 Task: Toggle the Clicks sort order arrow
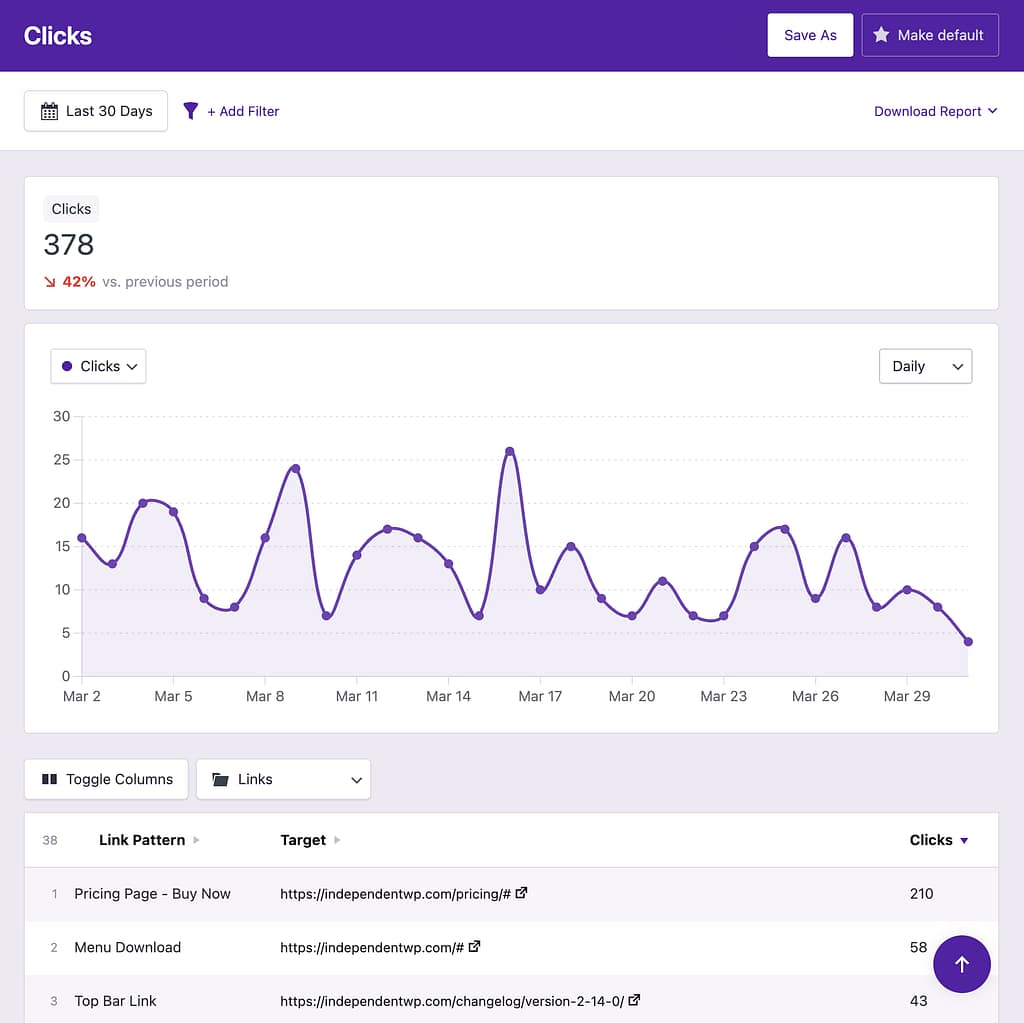(x=963, y=840)
